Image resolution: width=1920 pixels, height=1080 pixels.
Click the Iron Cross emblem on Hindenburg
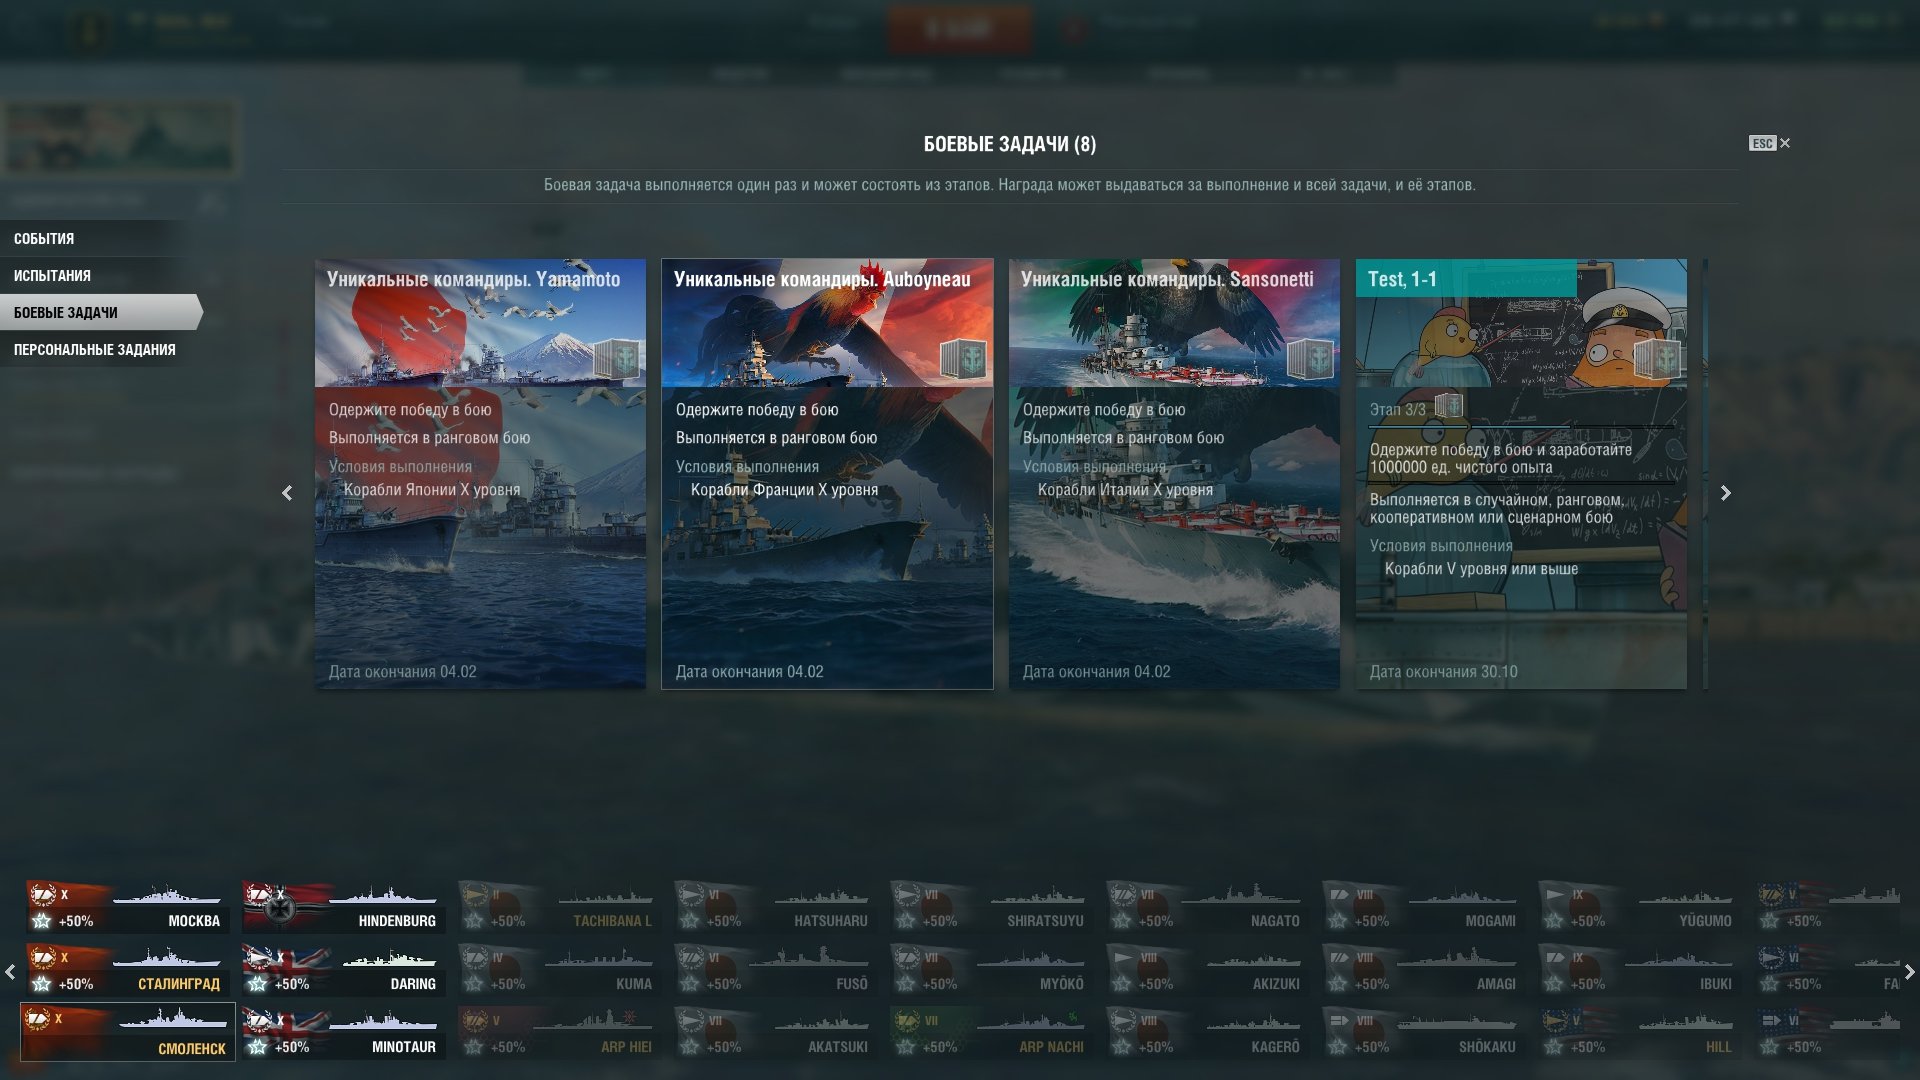[281, 908]
